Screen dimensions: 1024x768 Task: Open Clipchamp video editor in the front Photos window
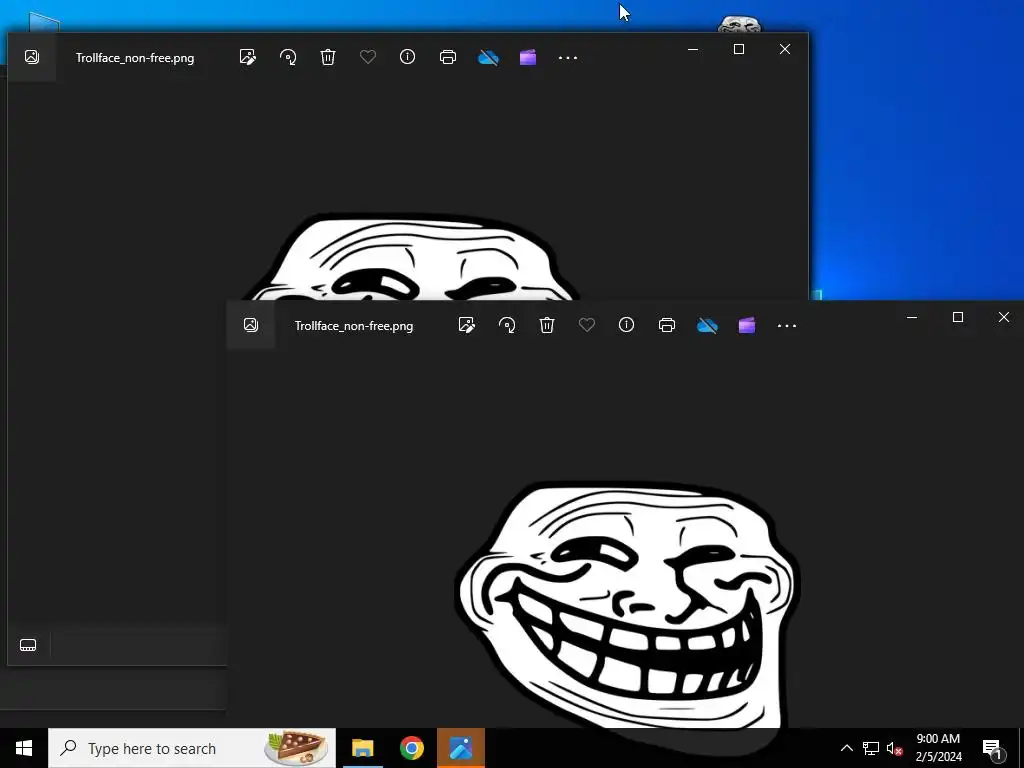click(746, 325)
